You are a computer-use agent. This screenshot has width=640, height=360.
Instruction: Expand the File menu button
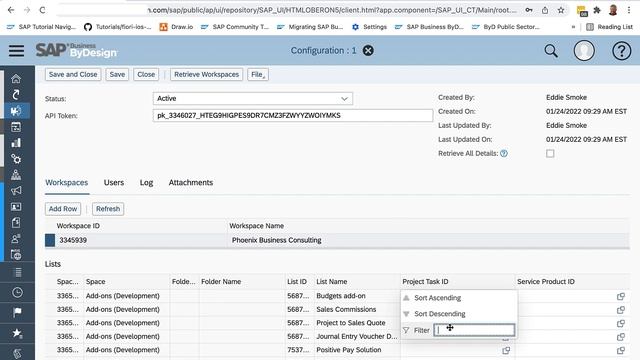point(258,75)
